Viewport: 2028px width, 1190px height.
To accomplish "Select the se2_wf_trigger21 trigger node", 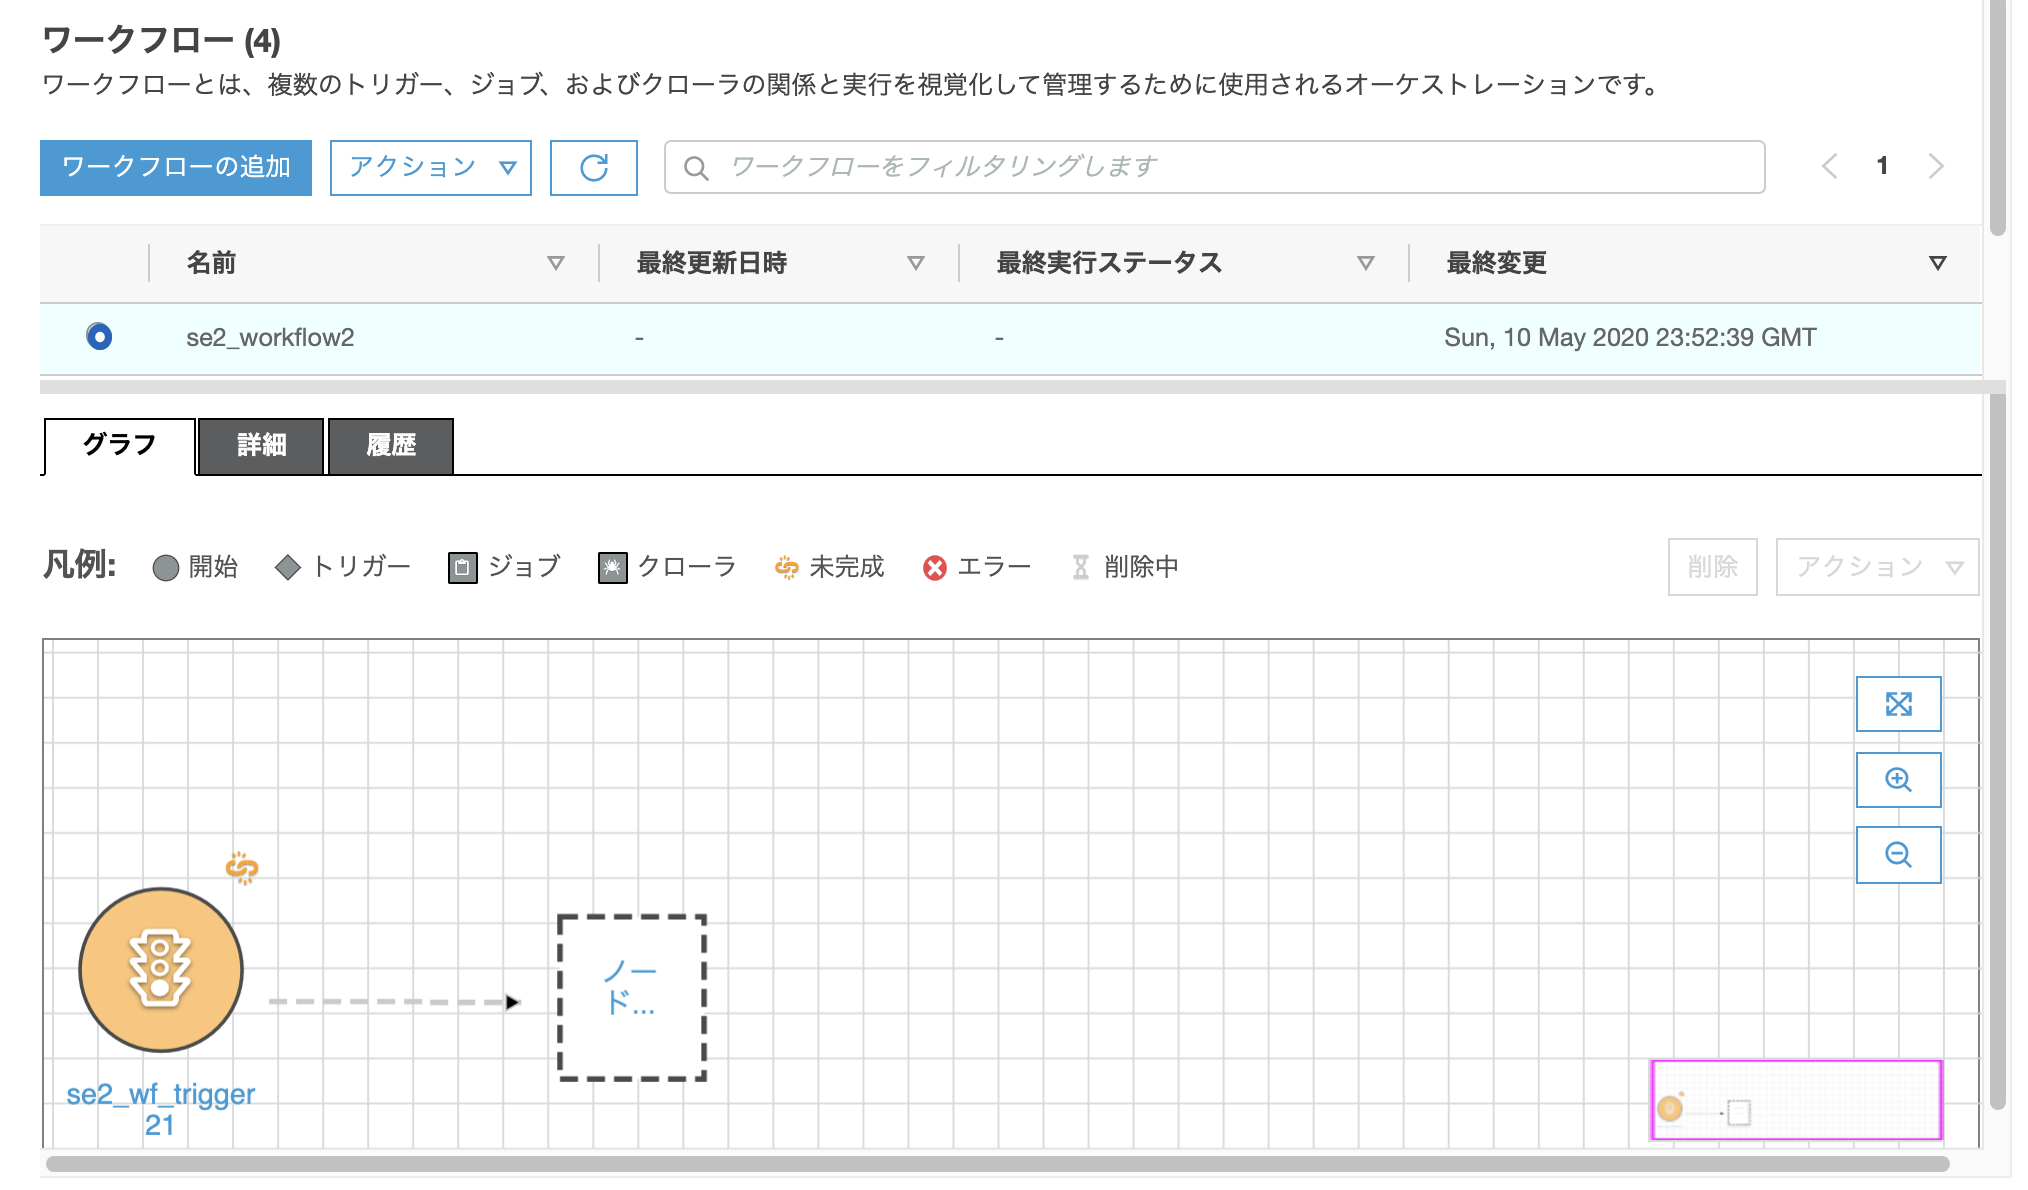I will 160,968.
